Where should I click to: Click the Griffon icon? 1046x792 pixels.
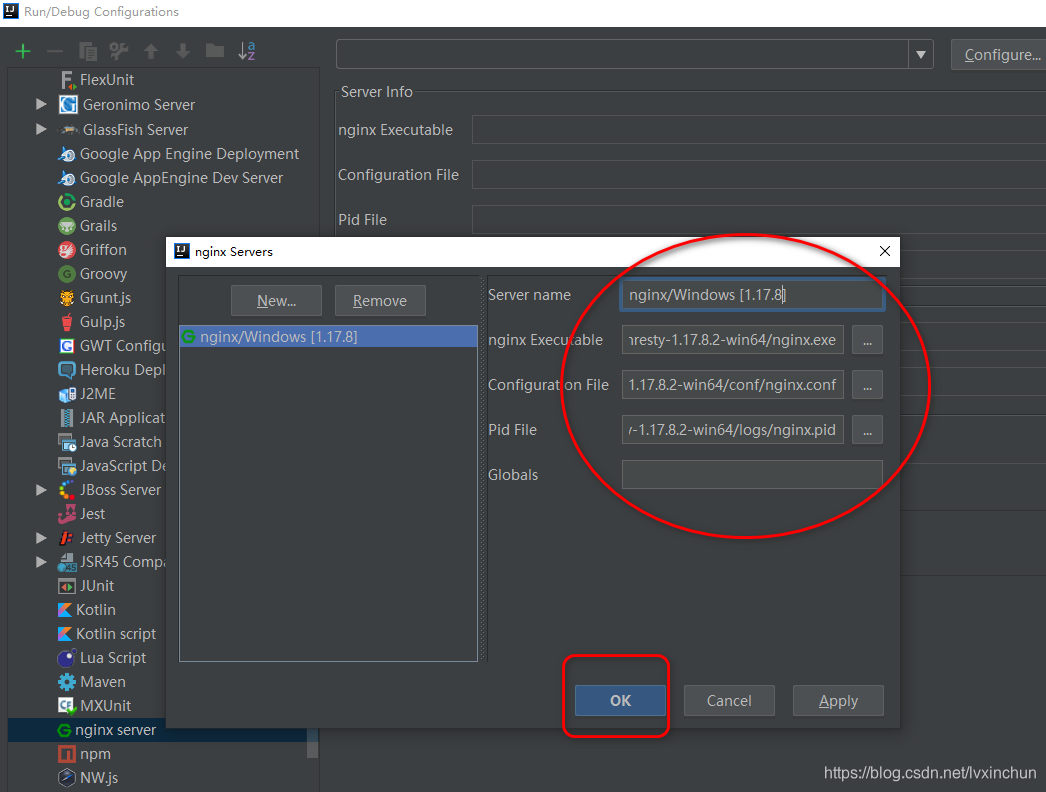click(67, 250)
